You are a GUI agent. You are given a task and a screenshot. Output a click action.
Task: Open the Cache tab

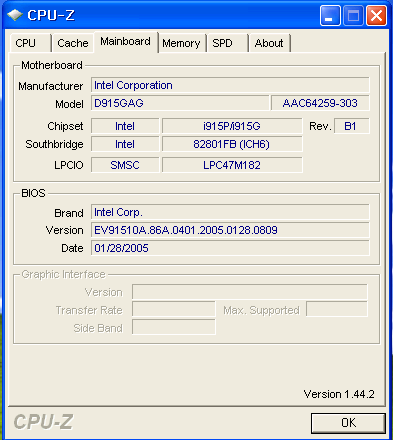click(x=73, y=43)
